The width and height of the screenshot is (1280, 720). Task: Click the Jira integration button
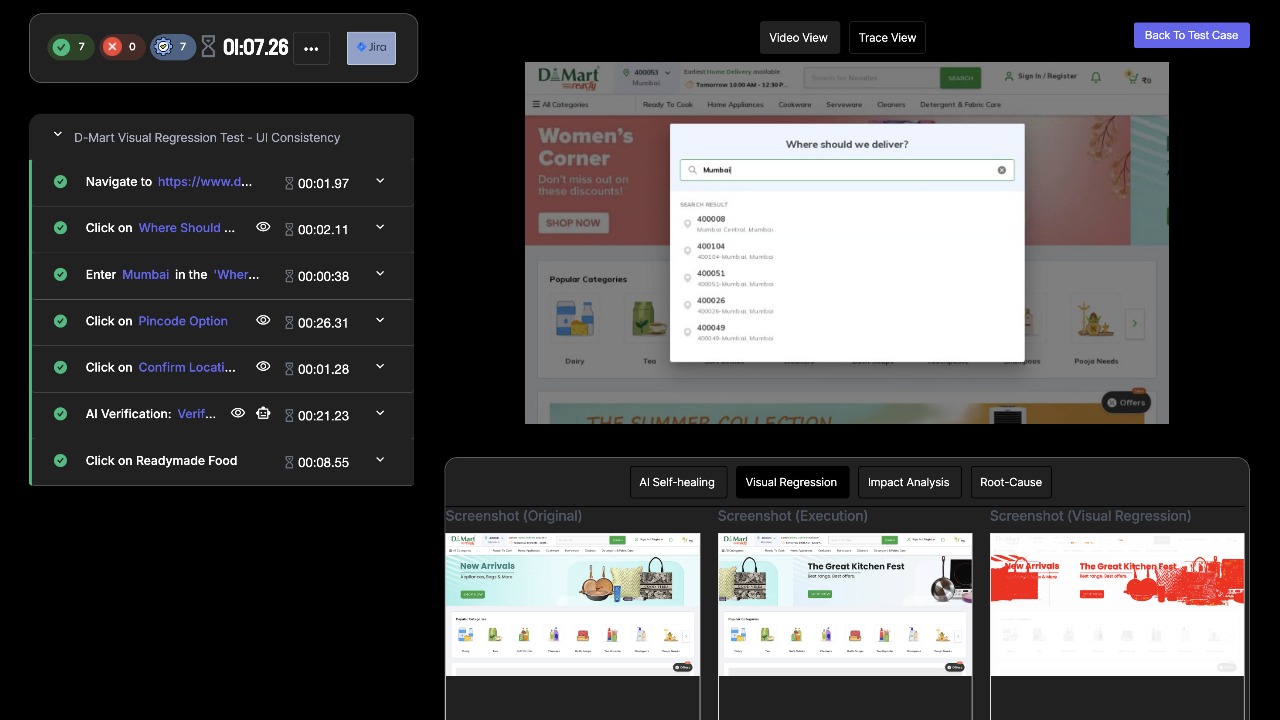coord(371,48)
